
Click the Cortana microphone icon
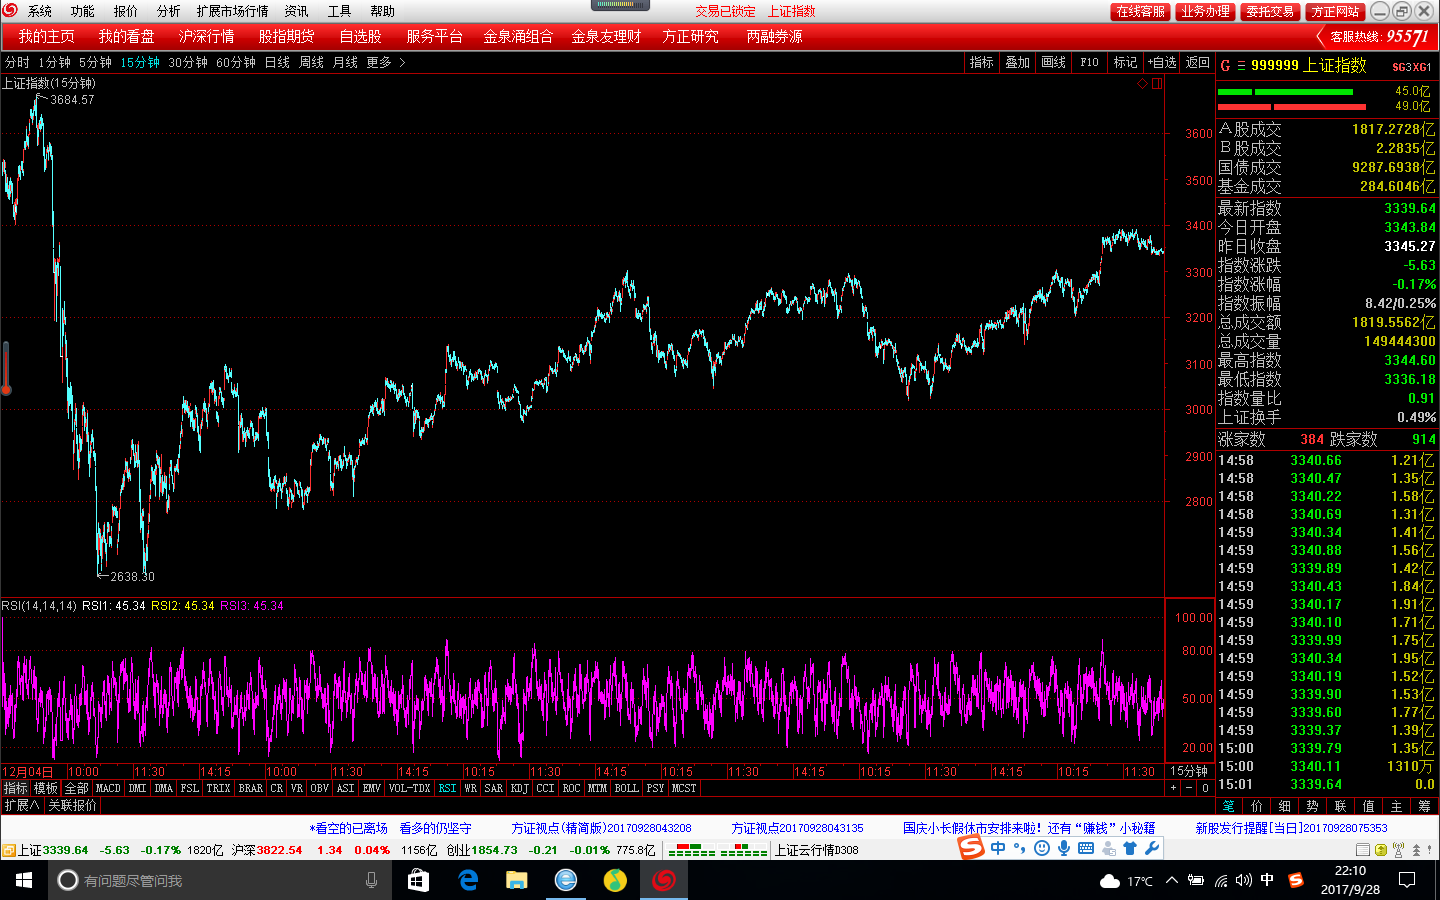point(371,880)
